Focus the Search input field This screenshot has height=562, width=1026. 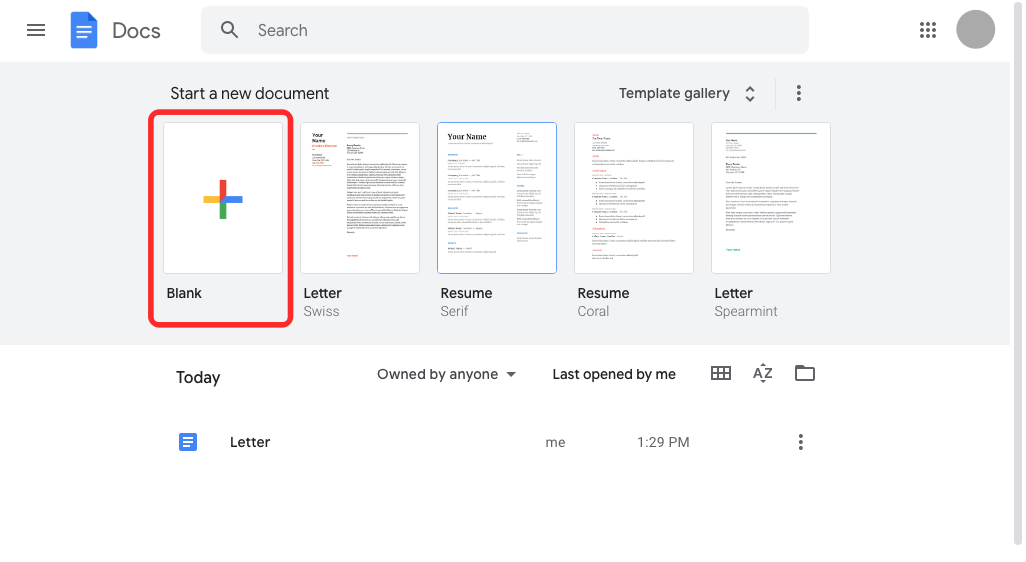[504, 30]
